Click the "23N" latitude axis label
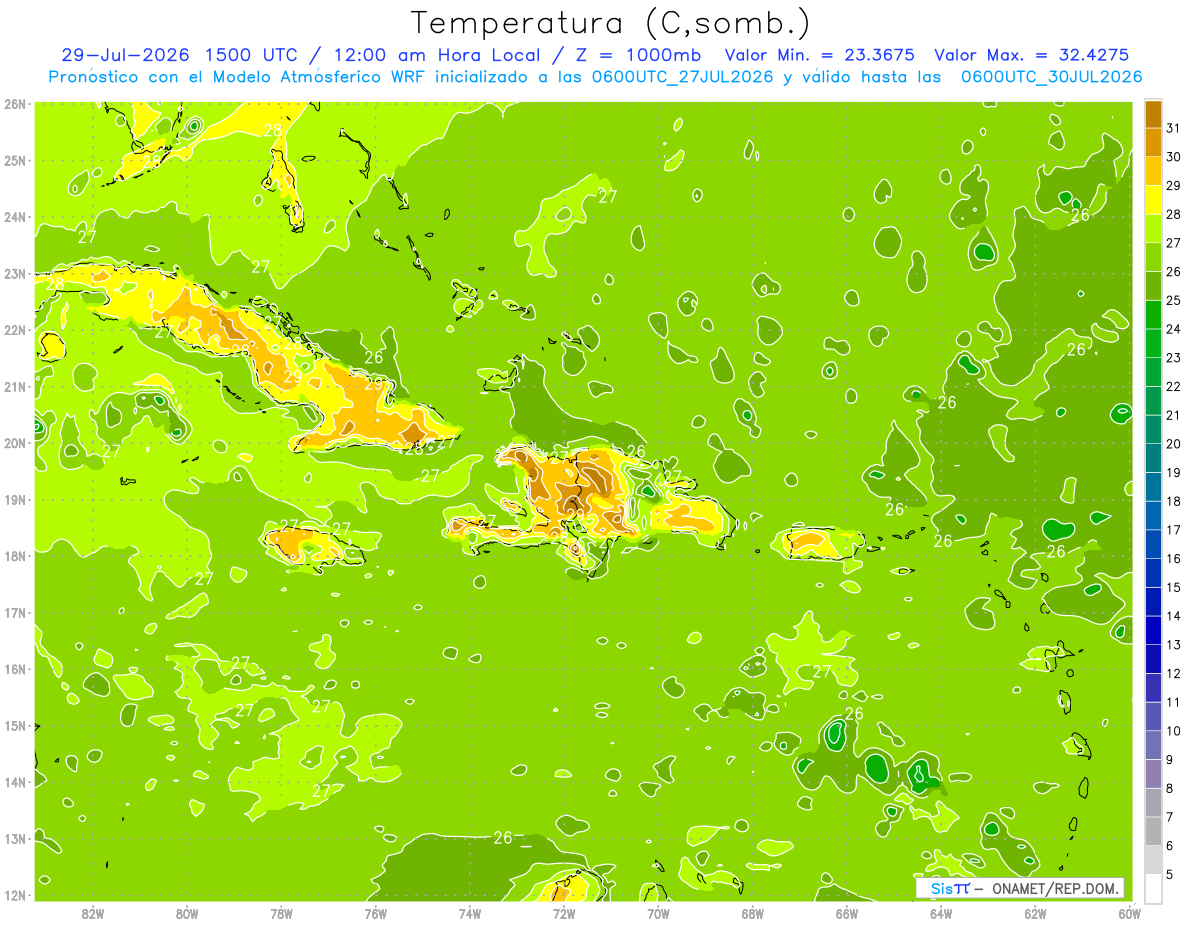 point(14,273)
